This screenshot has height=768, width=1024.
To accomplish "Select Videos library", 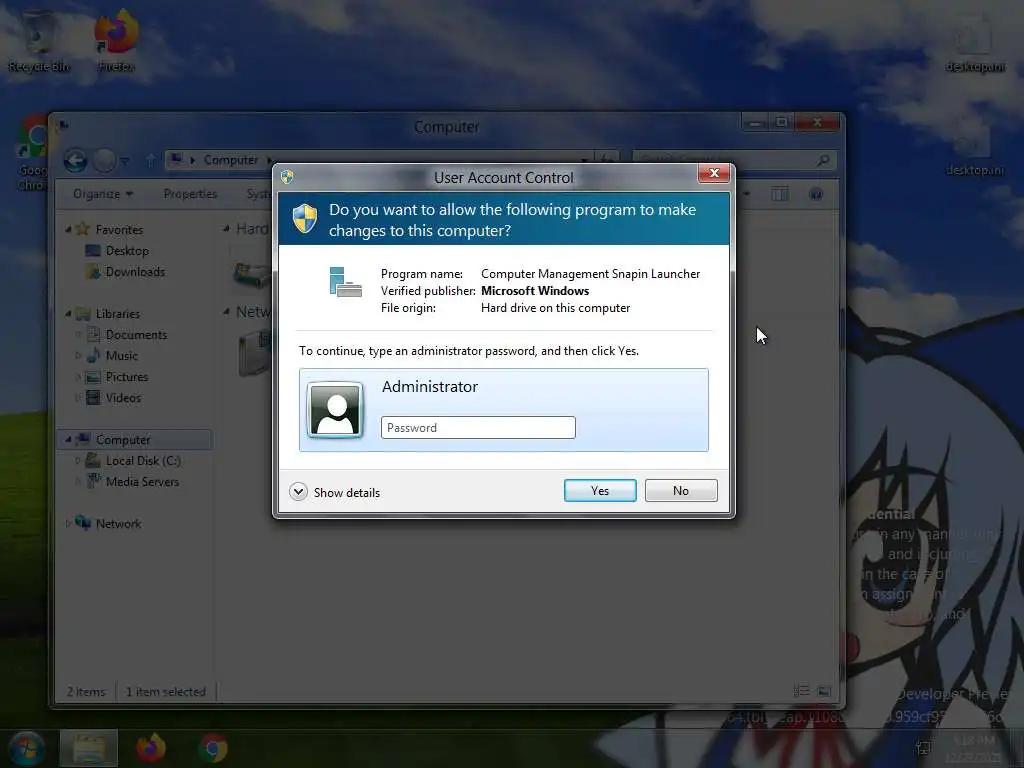I will pyautogui.click(x=123, y=398).
